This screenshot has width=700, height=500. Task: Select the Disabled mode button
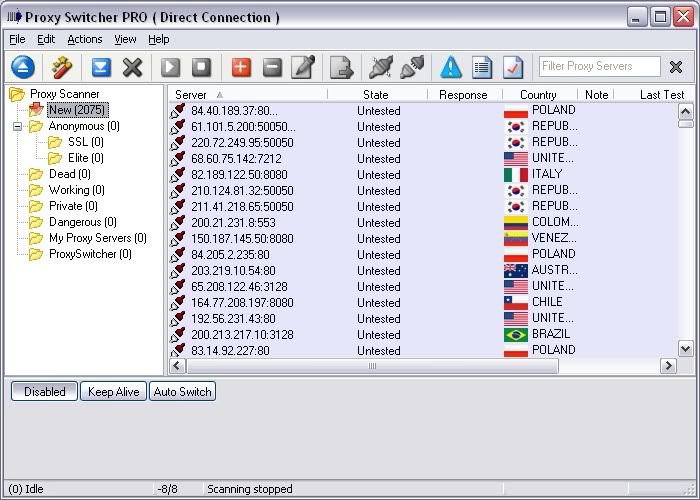pyautogui.click(x=44, y=392)
